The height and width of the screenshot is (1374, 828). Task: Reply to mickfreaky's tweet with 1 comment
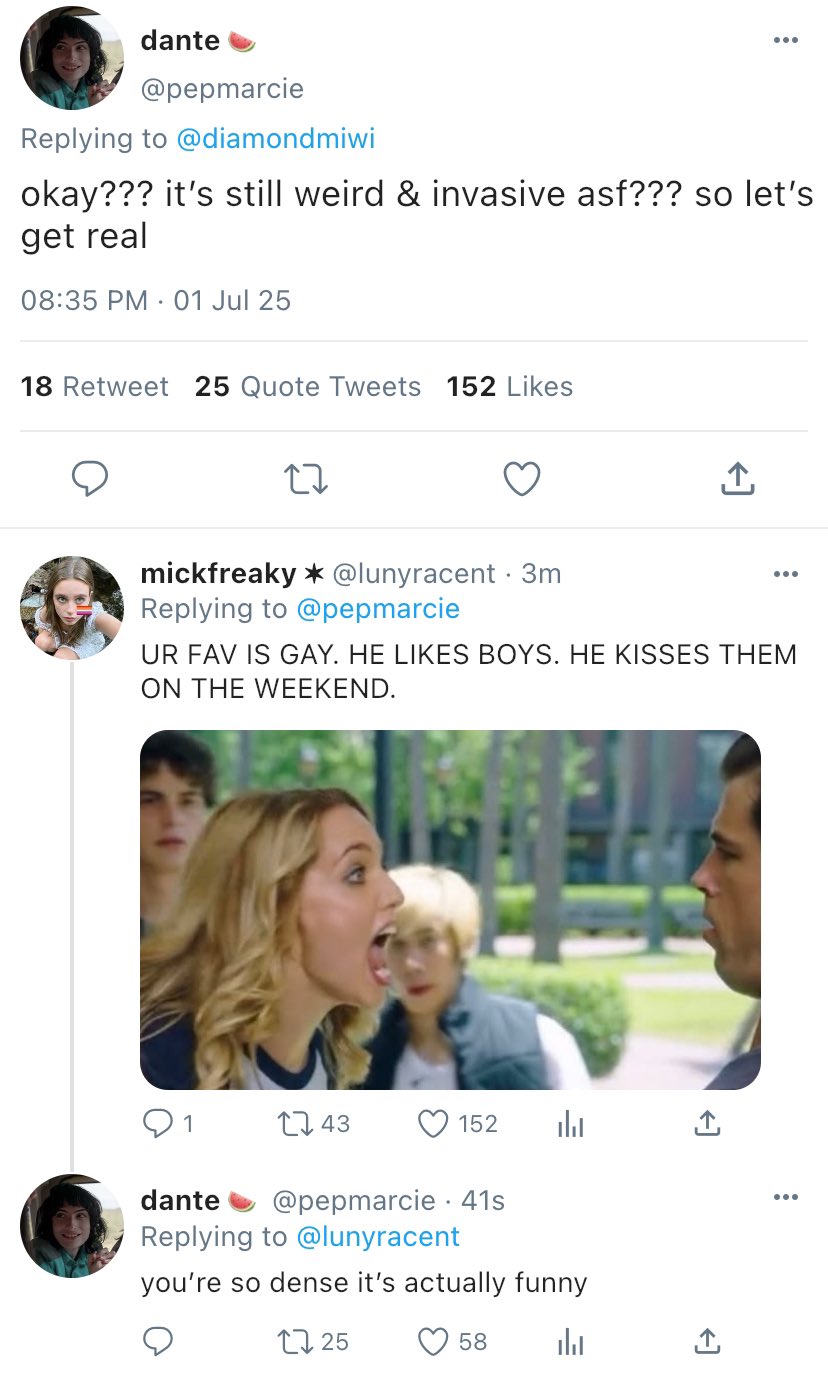point(158,1123)
